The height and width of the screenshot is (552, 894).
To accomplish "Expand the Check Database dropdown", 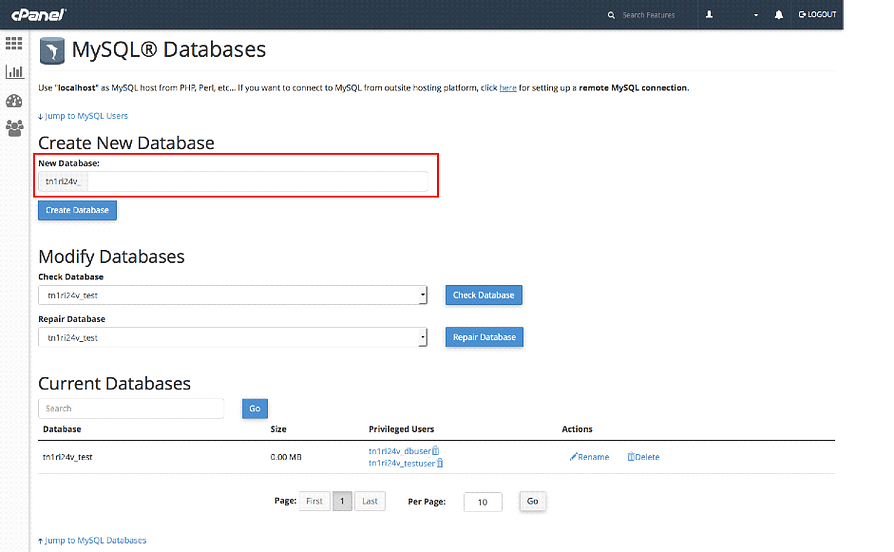I will tap(233, 295).
